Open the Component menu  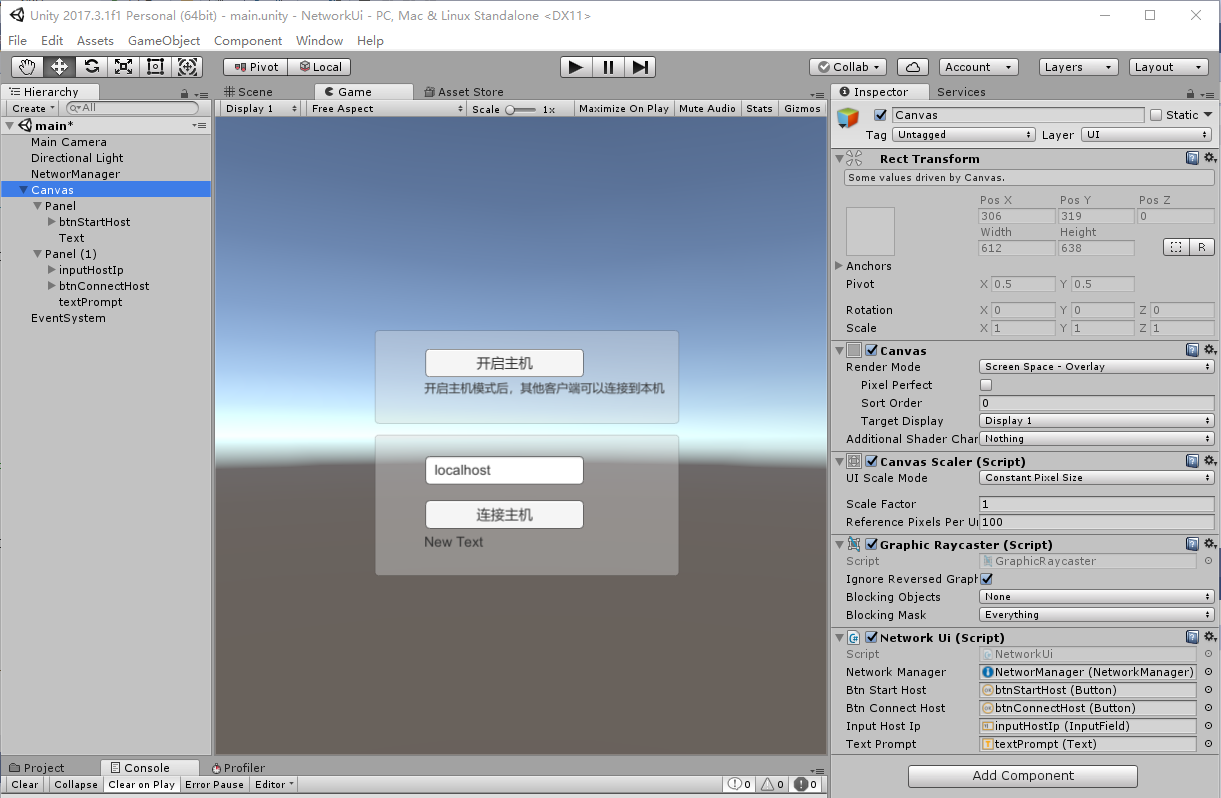click(x=248, y=41)
